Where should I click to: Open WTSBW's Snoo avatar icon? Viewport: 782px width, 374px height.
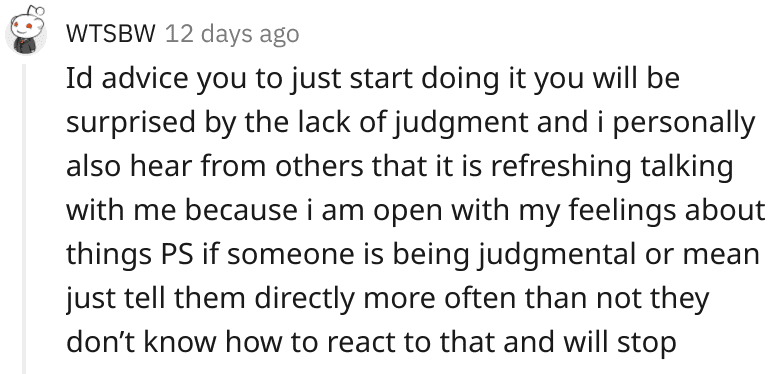pos(26,30)
